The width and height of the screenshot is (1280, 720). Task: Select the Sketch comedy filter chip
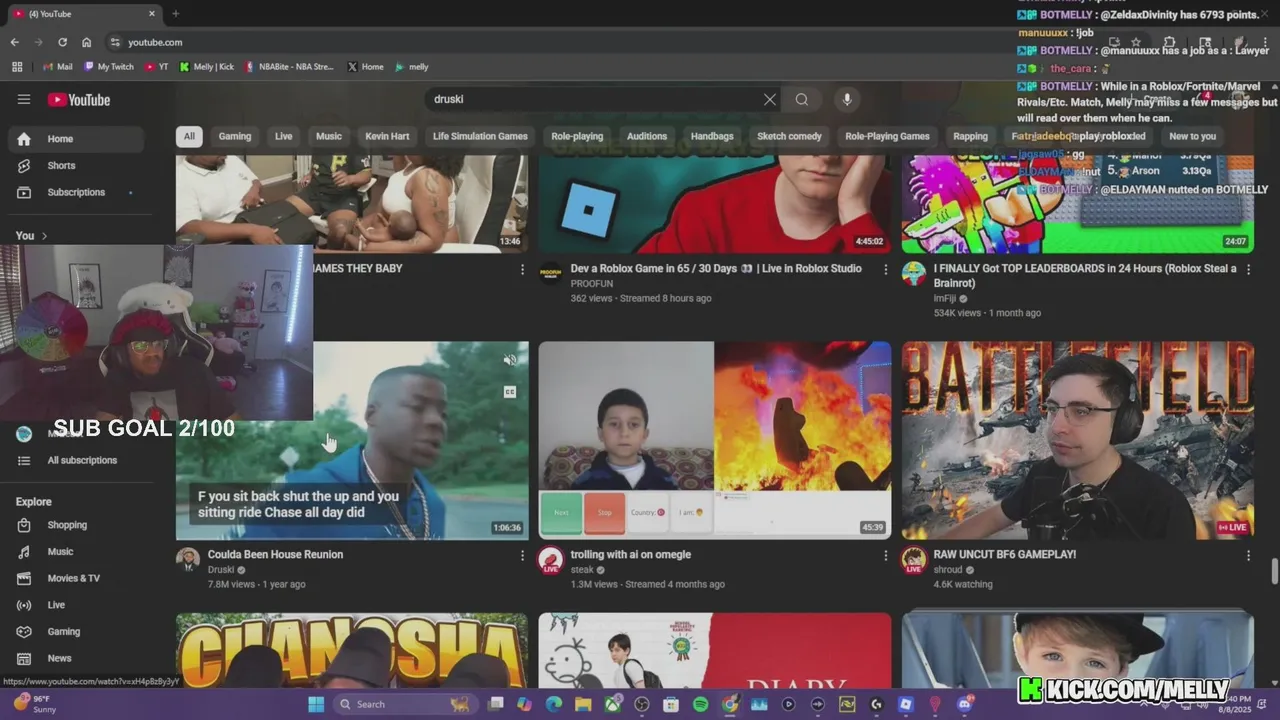point(789,136)
